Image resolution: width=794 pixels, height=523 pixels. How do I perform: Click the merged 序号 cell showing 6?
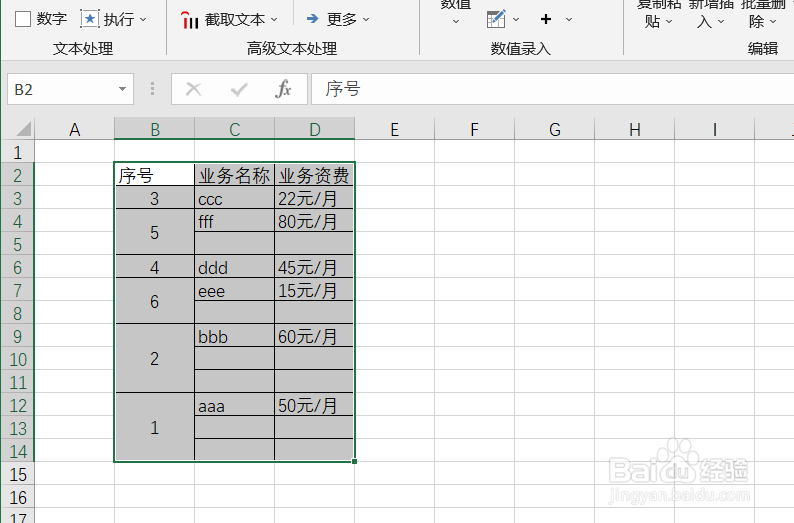click(154, 302)
